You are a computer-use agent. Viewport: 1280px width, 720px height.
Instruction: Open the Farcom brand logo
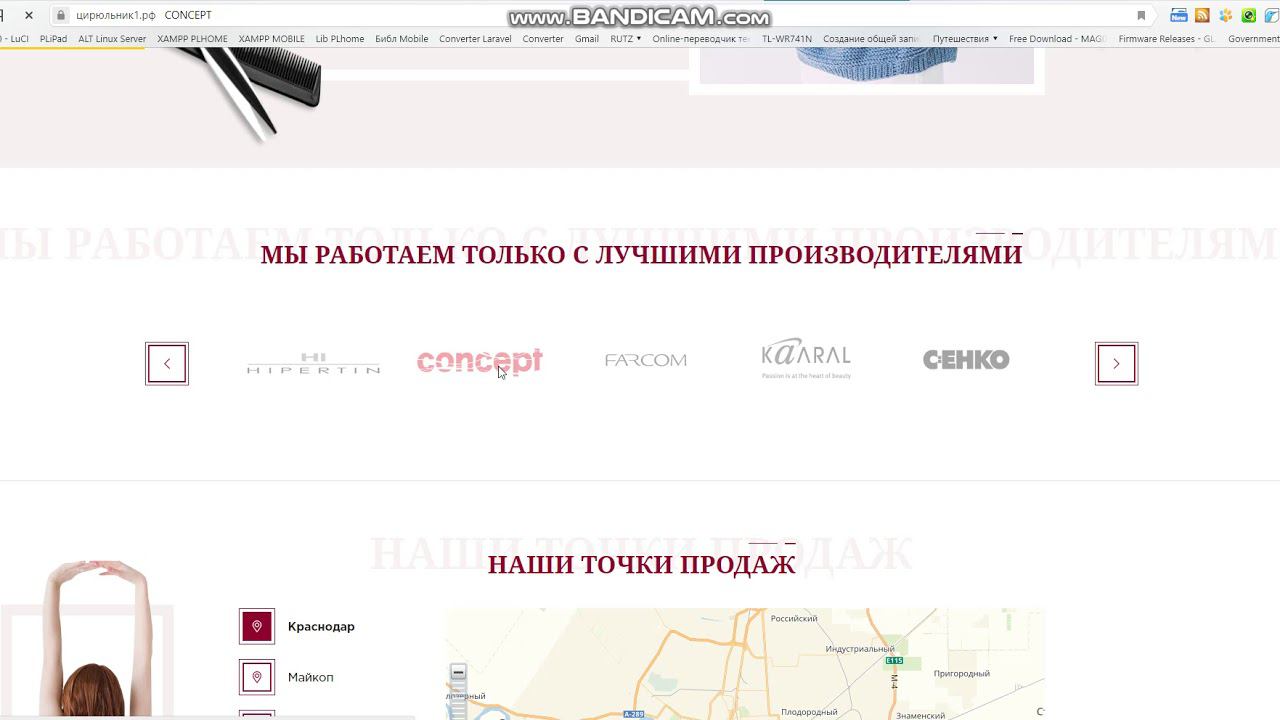[646, 360]
